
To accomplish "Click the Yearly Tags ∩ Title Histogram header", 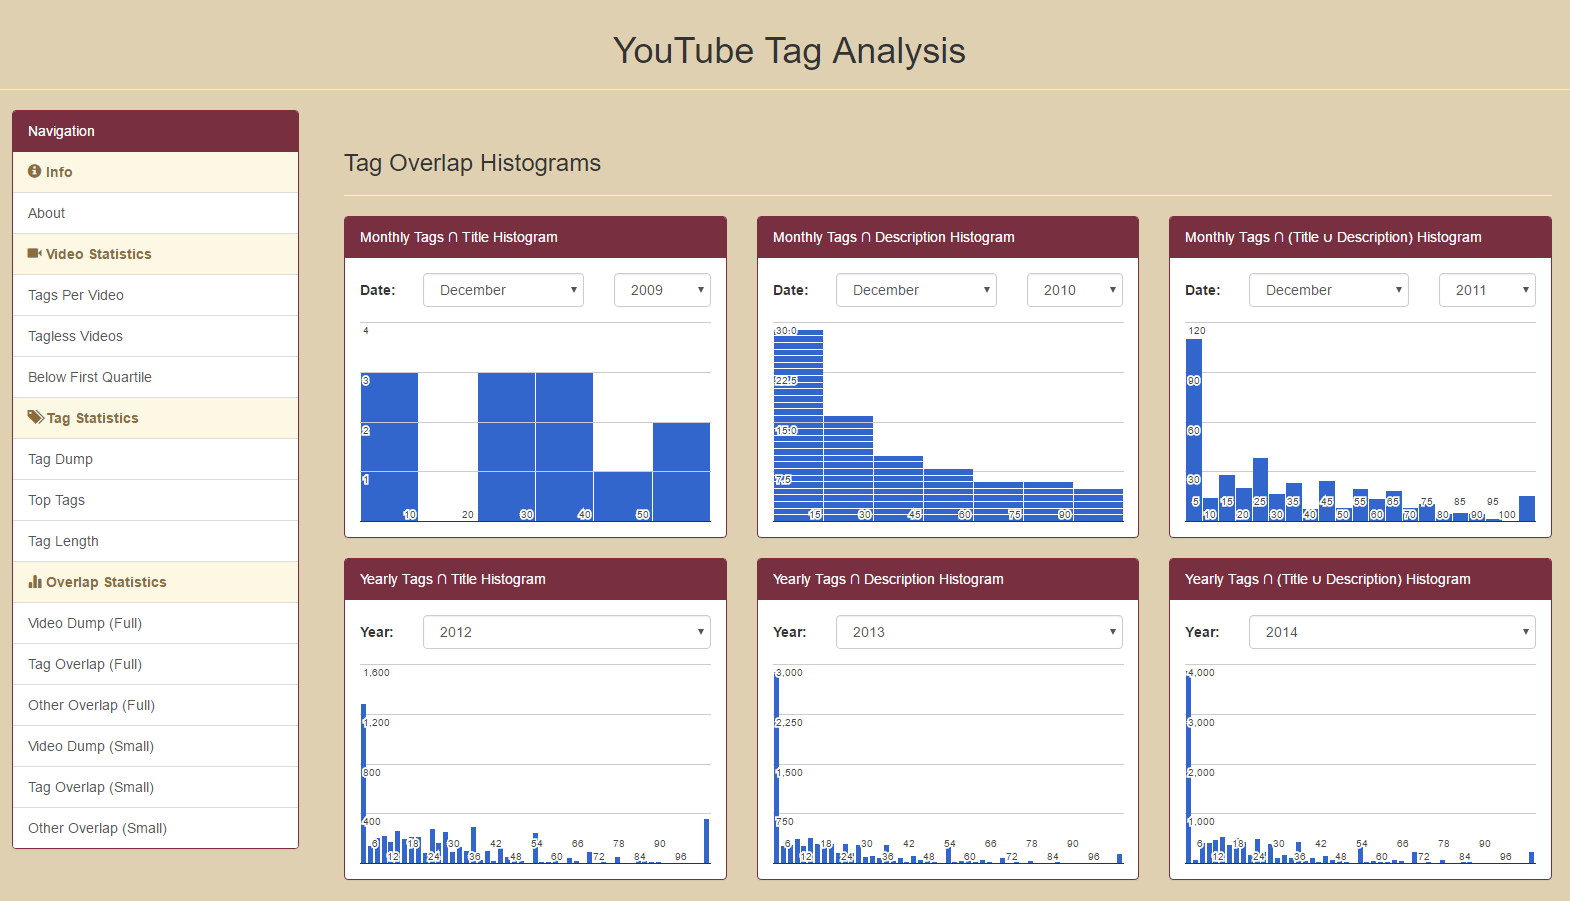I will (x=535, y=579).
